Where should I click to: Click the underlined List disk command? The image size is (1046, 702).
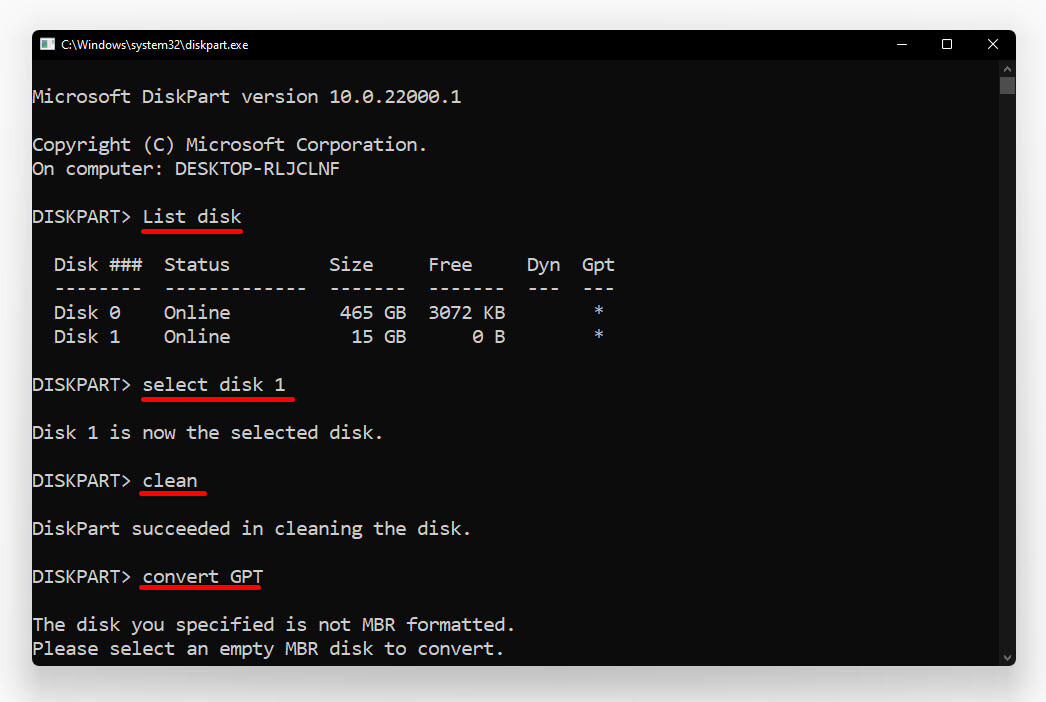[x=191, y=216]
